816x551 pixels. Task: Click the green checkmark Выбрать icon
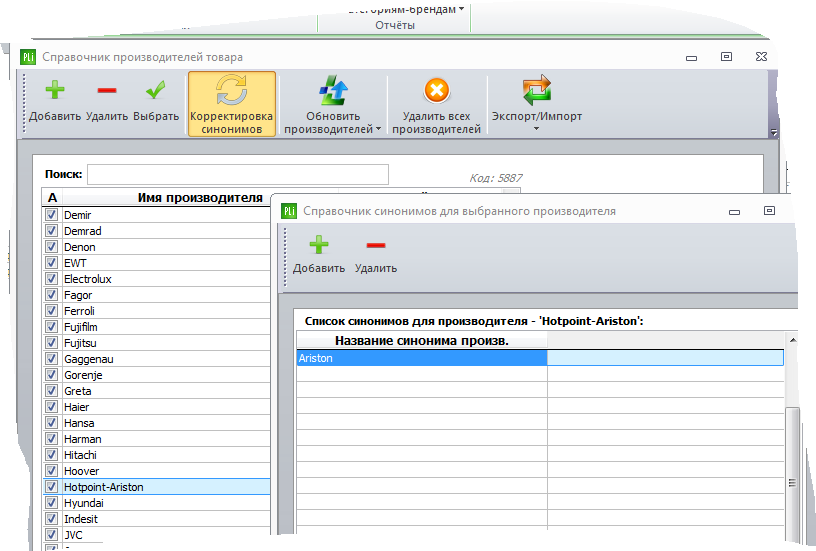pos(156,91)
